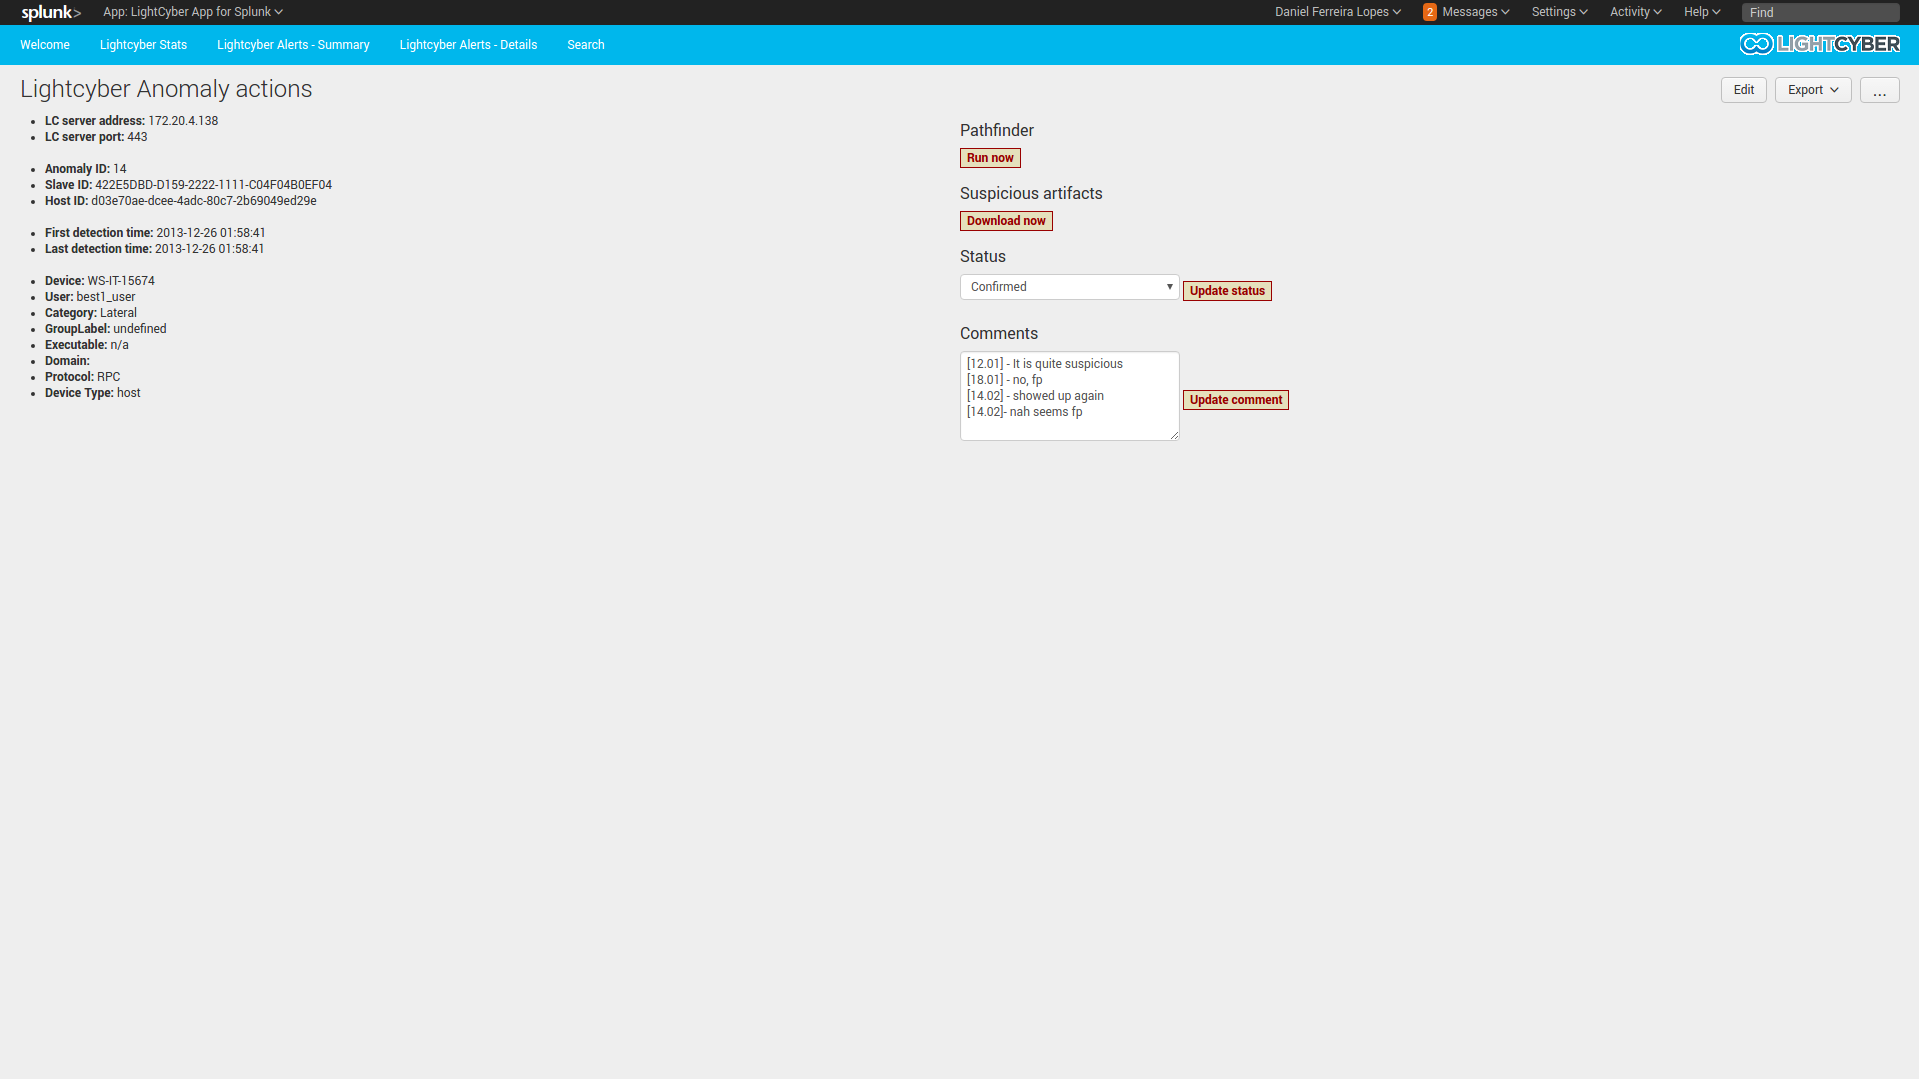1919x1079 pixels.
Task: Click the page title Lightcyber Anomaly actions
Action: point(166,89)
